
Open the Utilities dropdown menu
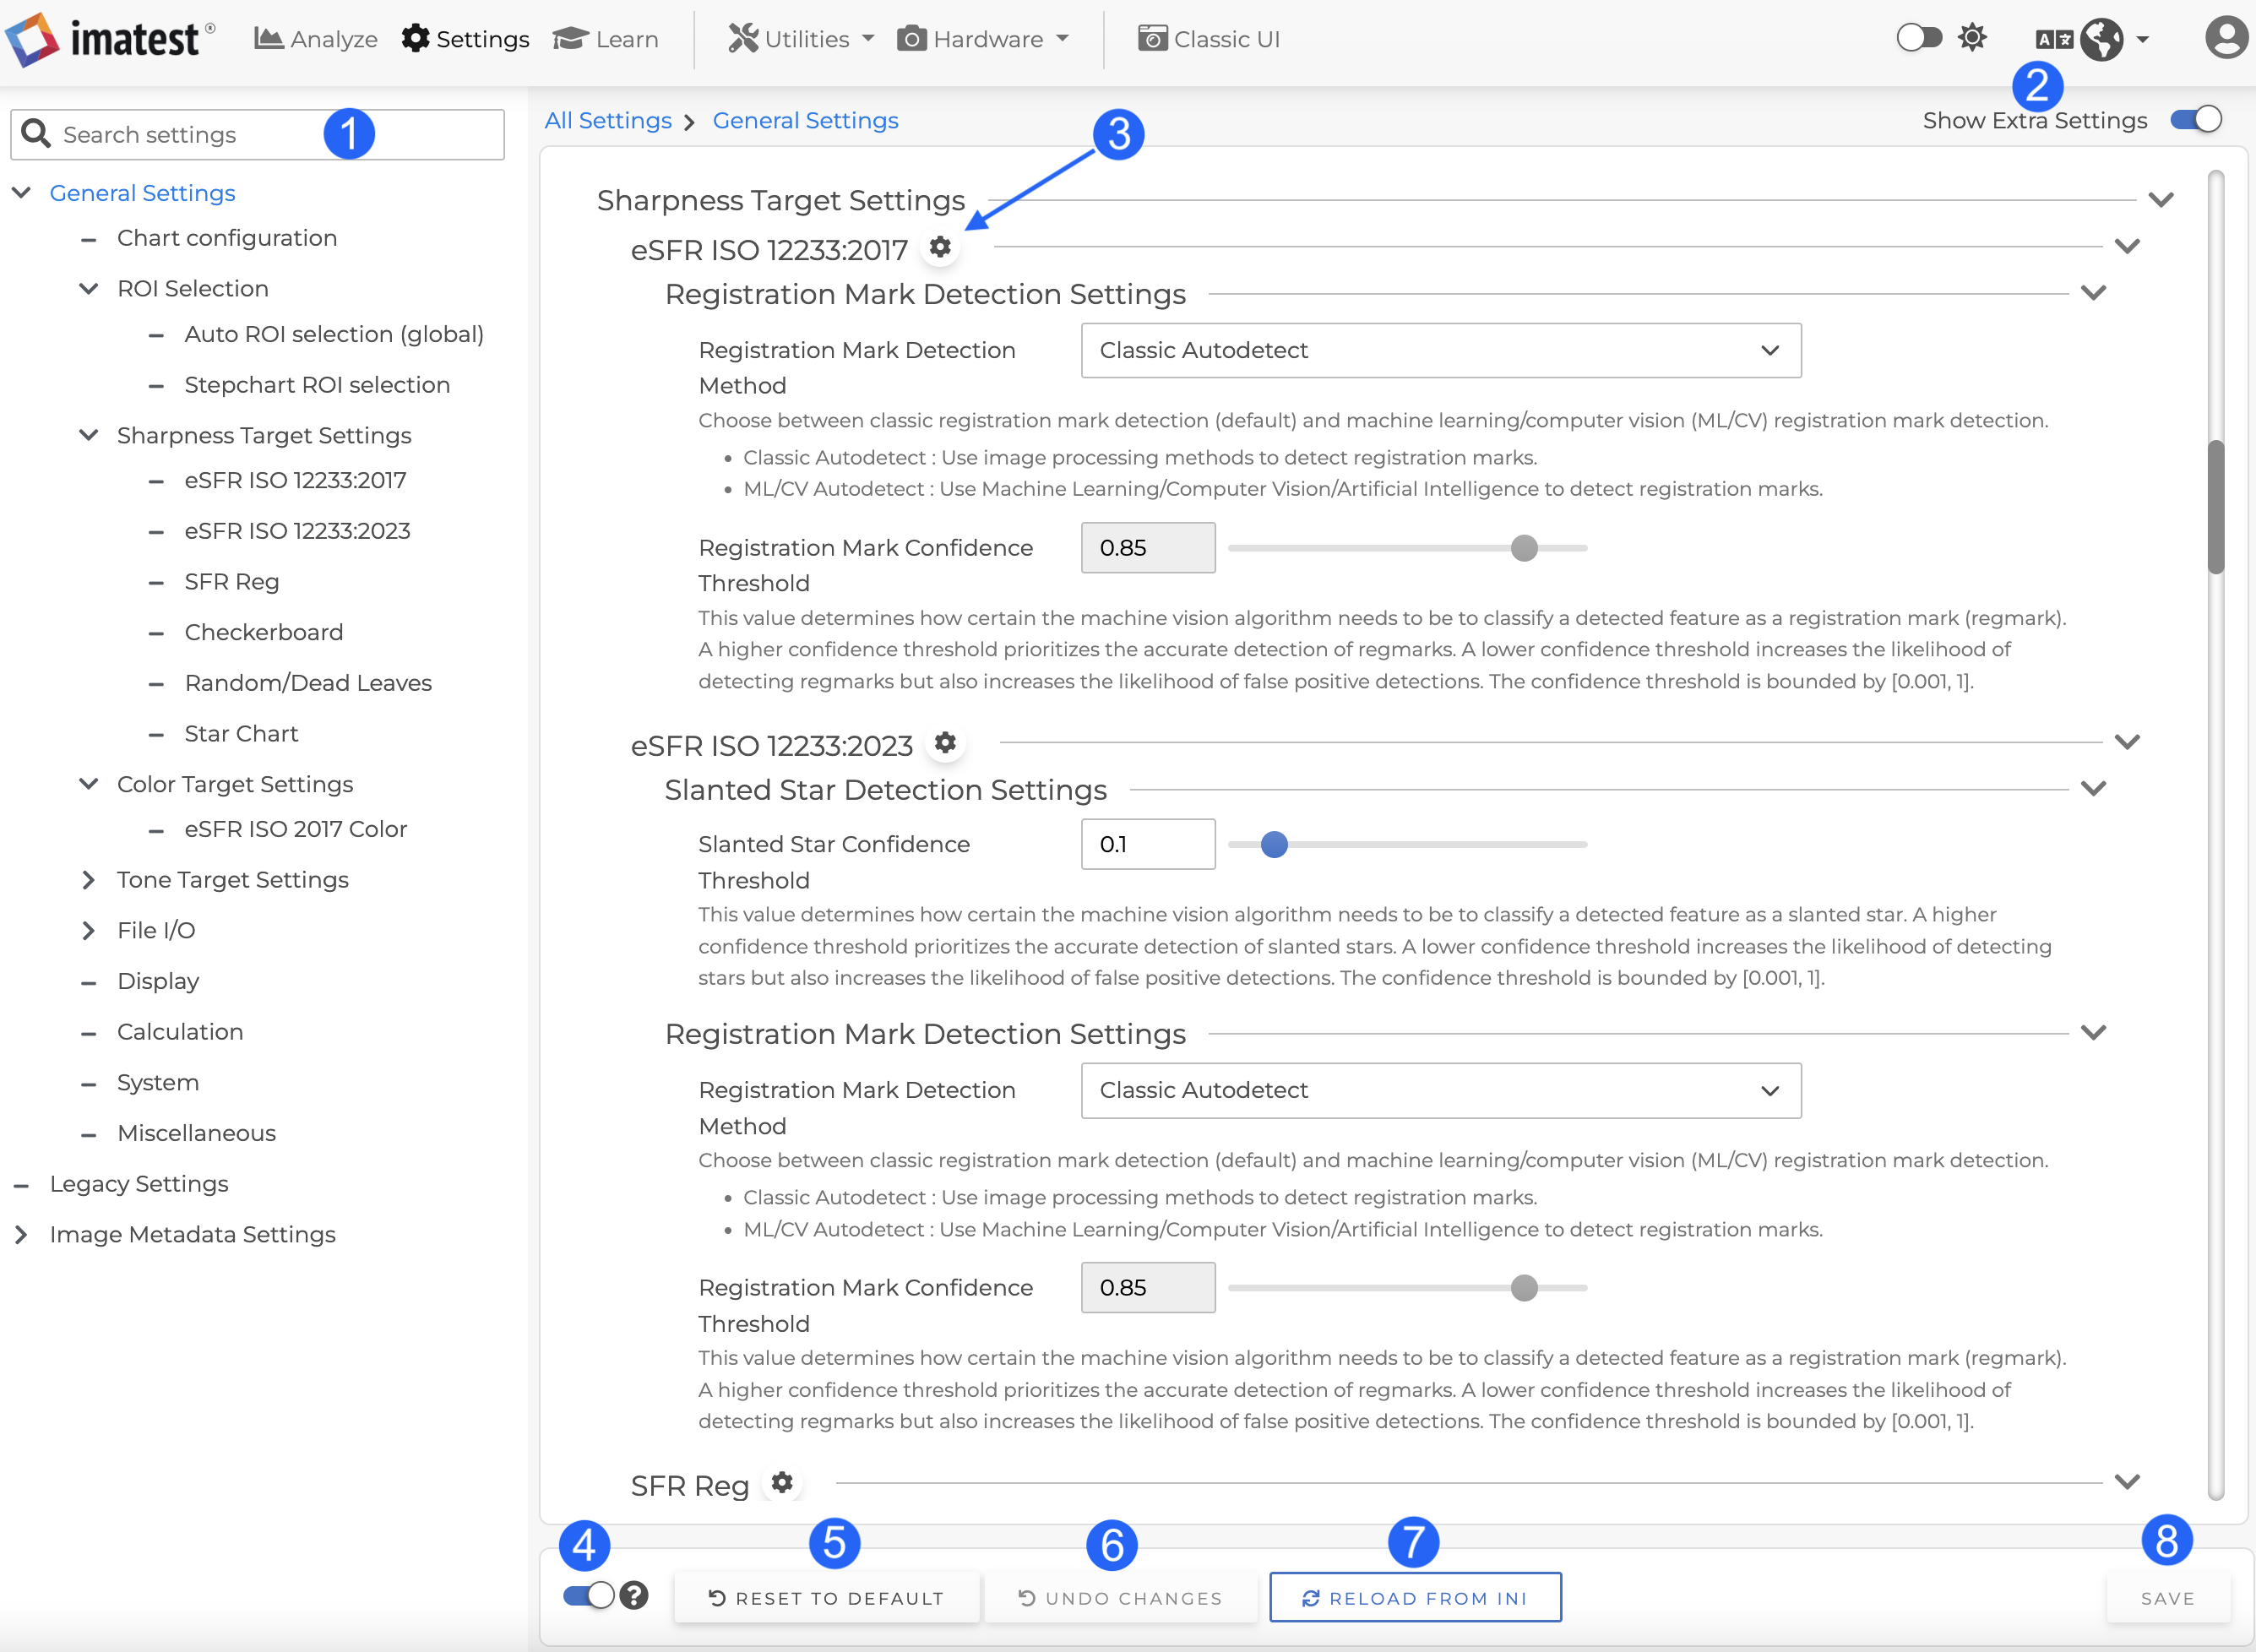coord(801,39)
